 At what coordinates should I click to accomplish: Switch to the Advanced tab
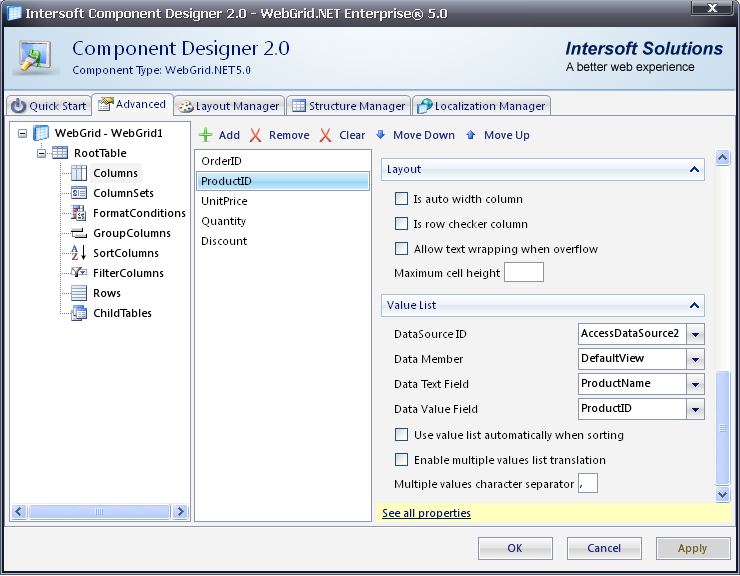(x=132, y=104)
